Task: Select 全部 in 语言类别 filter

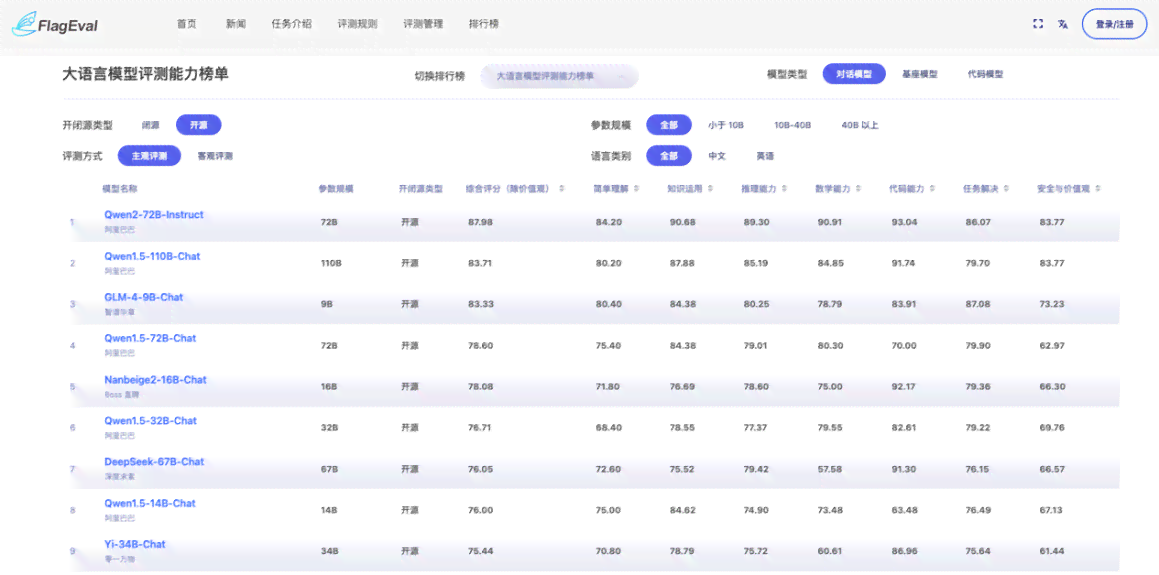Action: tap(669, 156)
